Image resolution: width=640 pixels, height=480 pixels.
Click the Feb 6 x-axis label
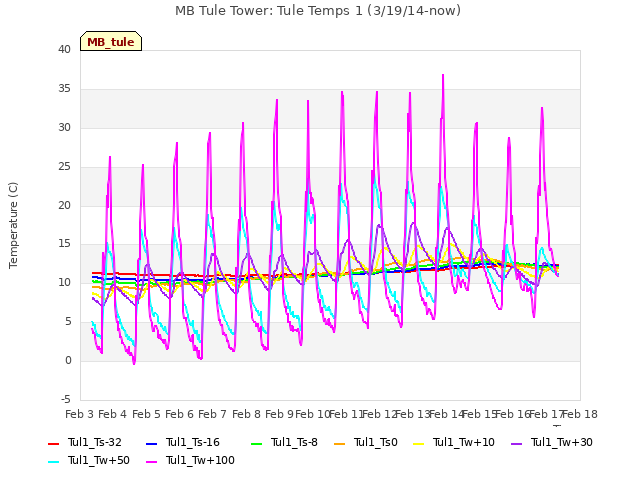(180, 414)
